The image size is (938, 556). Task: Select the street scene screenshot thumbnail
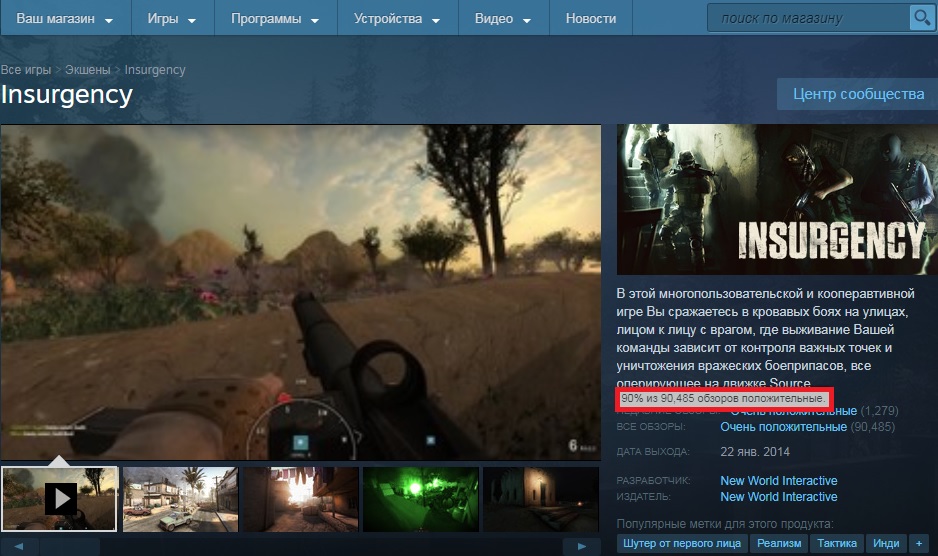point(180,500)
